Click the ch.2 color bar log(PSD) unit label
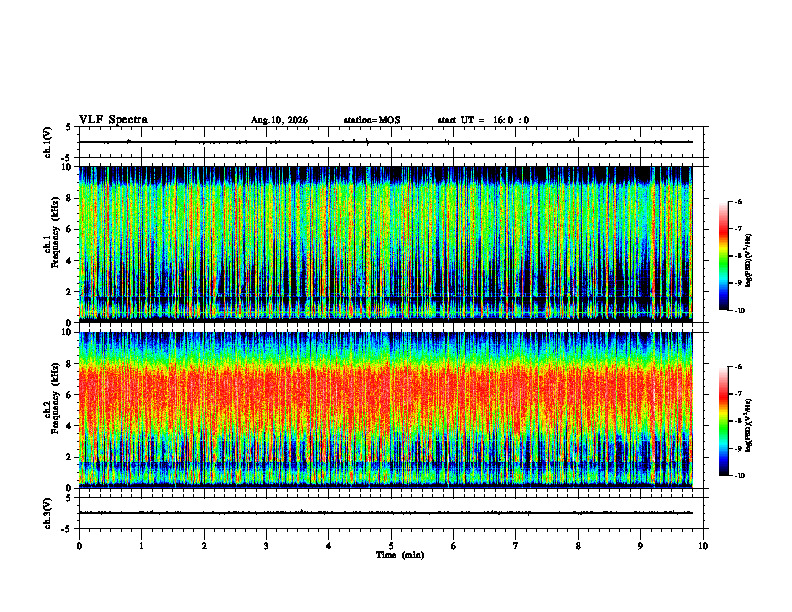Screen dimensions: 792x612 [749, 425]
